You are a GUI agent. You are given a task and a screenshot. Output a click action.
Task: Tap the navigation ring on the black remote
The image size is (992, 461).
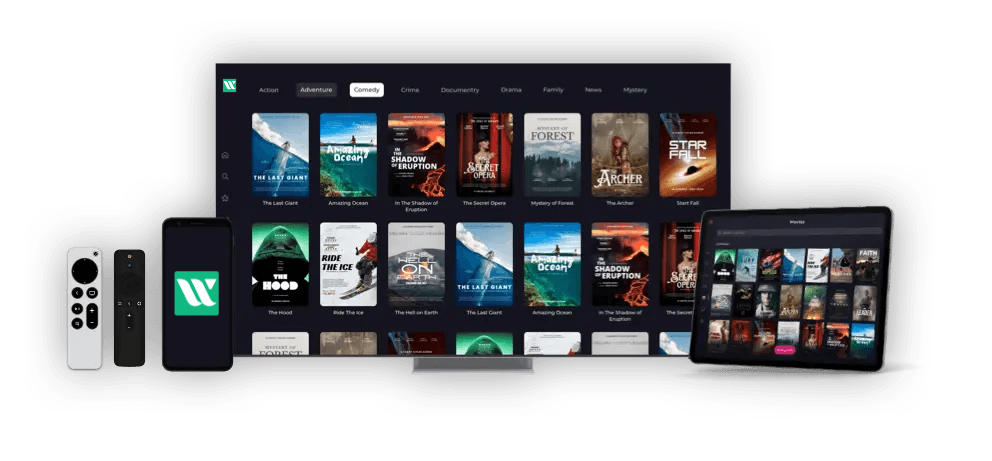coord(129,283)
